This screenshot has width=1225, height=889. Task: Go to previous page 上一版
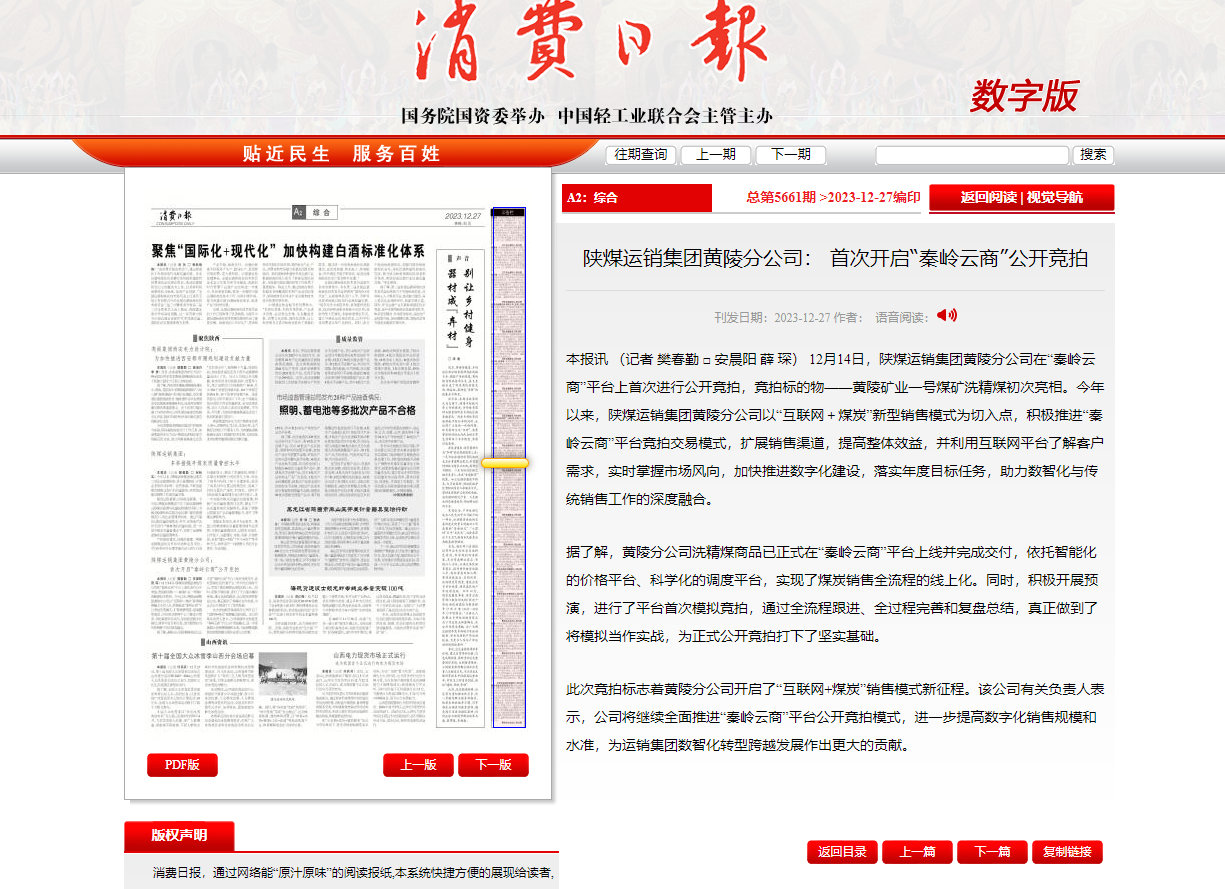click(x=418, y=765)
